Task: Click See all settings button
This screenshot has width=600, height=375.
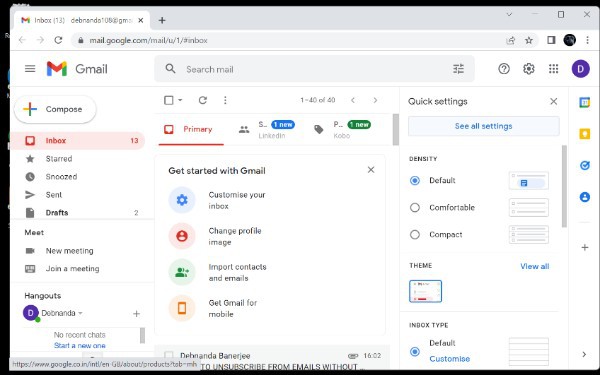Action: point(484,126)
